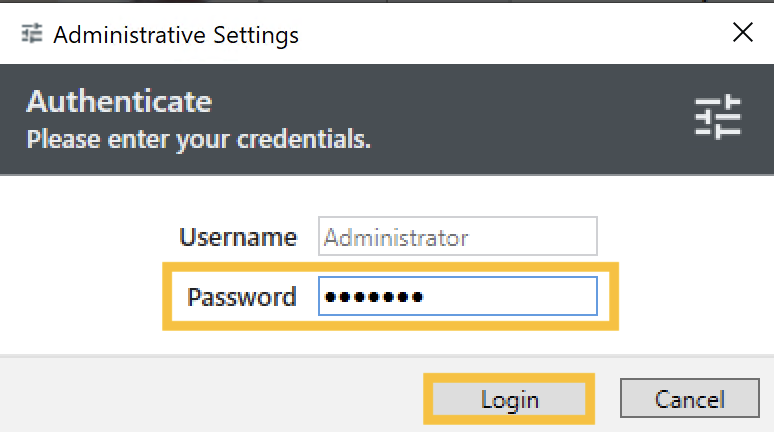Click the Authenticate heading
Image resolution: width=774 pixels, height=432 pixels.
pyautogui.click(x=119, y=102)
